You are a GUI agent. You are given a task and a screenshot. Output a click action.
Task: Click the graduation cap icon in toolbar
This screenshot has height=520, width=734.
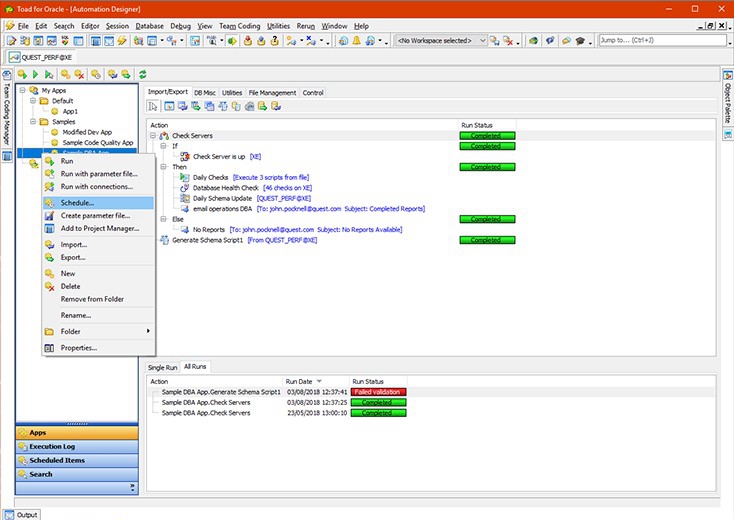(x=580, y=41)
